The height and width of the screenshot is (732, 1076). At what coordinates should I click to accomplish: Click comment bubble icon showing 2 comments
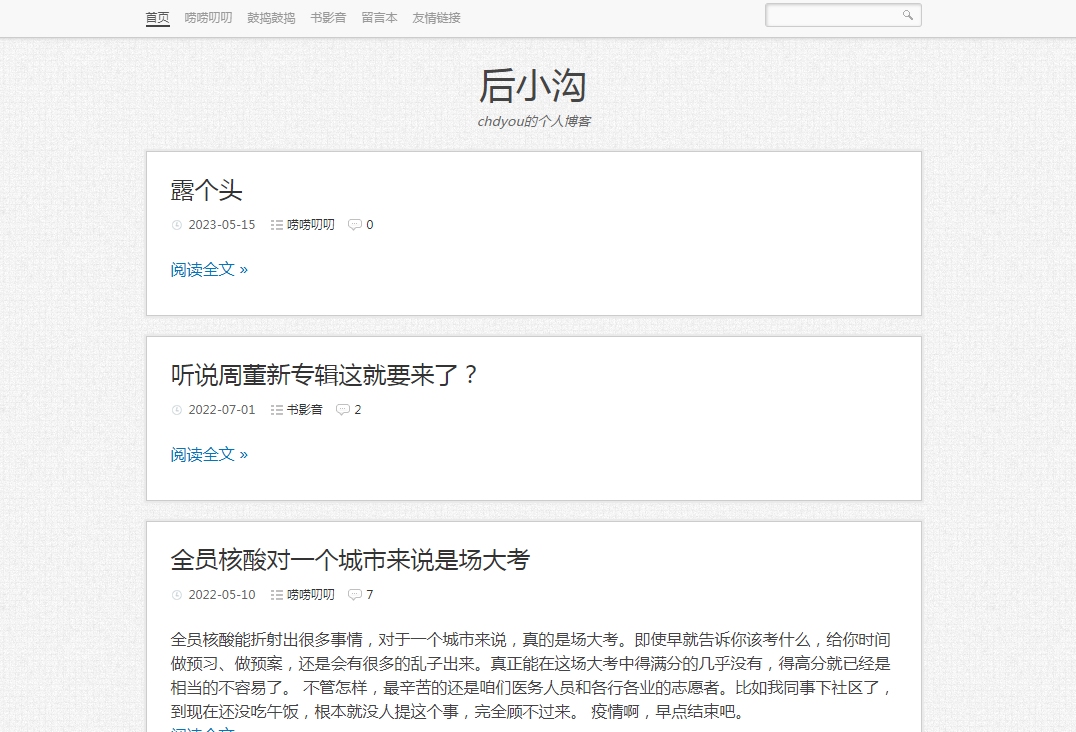[342, 410]
